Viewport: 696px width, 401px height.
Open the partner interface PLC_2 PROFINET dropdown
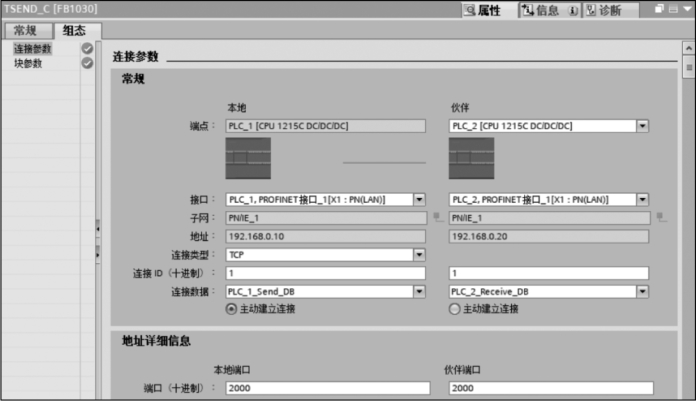pyautogui.click(x=642, y=200)
